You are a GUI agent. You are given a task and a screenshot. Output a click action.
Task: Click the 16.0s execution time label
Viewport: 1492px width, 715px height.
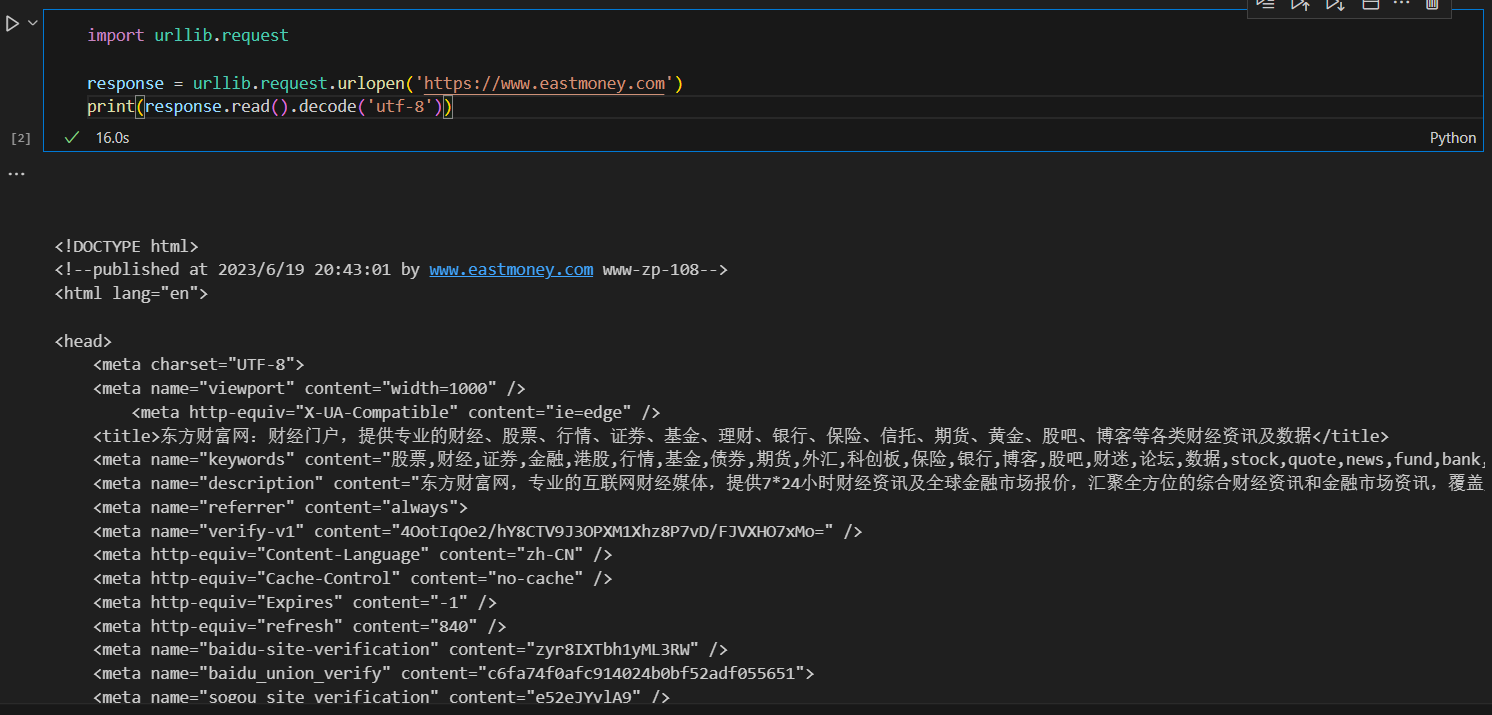click(x=112, y=138)
